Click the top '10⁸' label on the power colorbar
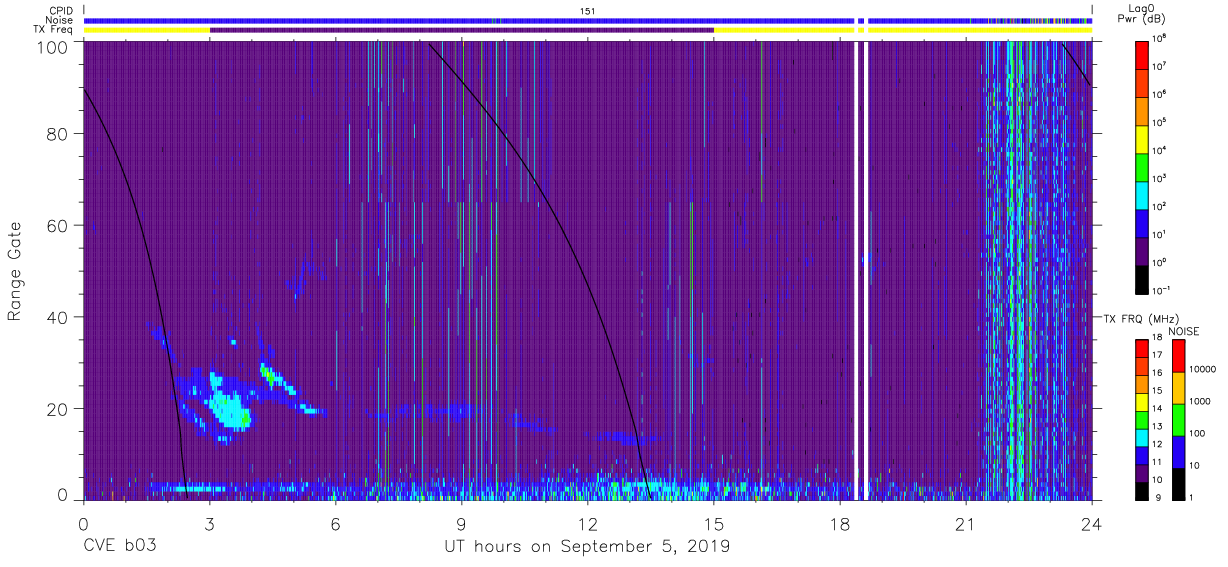Image resolution: width=1228 pixels, height=567 pixels. click(1159, 39)
